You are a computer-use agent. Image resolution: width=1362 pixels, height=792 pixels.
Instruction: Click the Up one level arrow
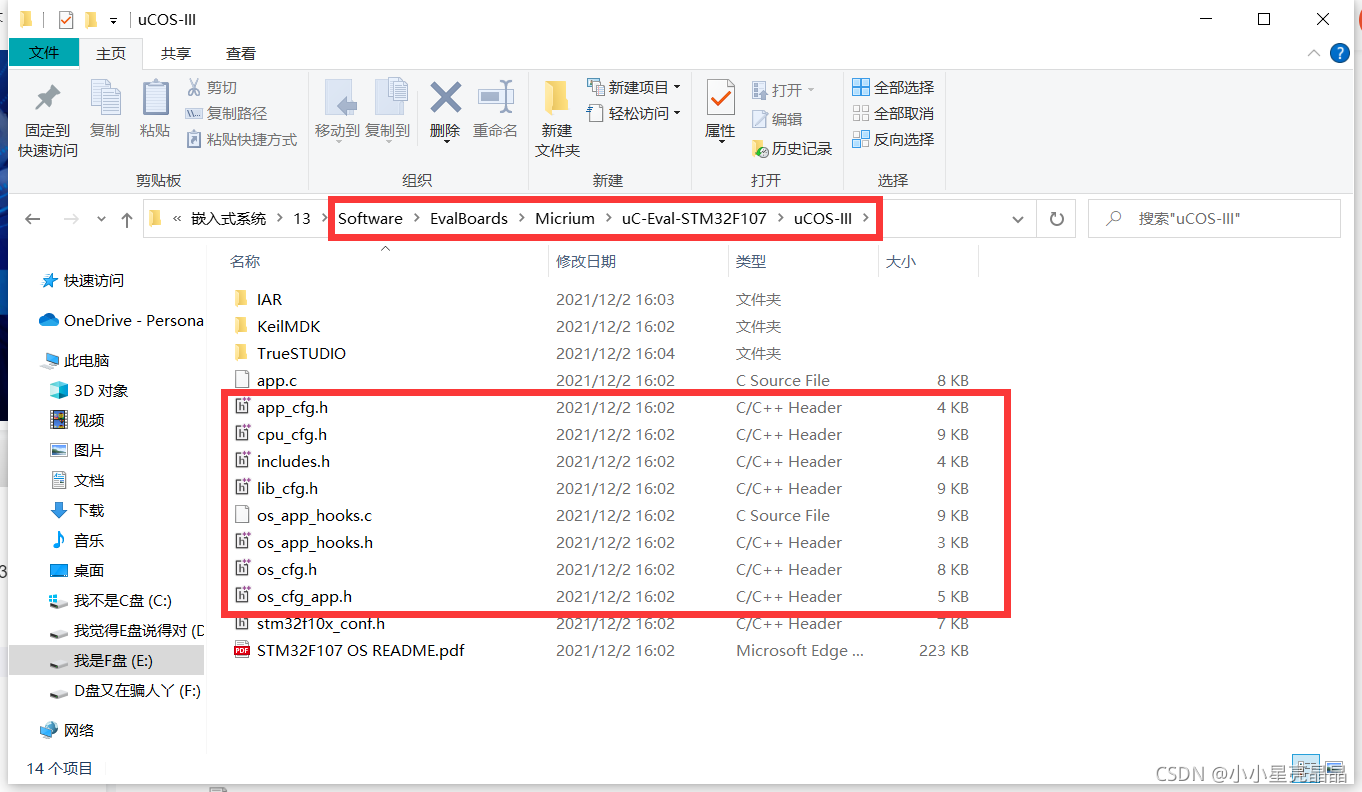126,219
